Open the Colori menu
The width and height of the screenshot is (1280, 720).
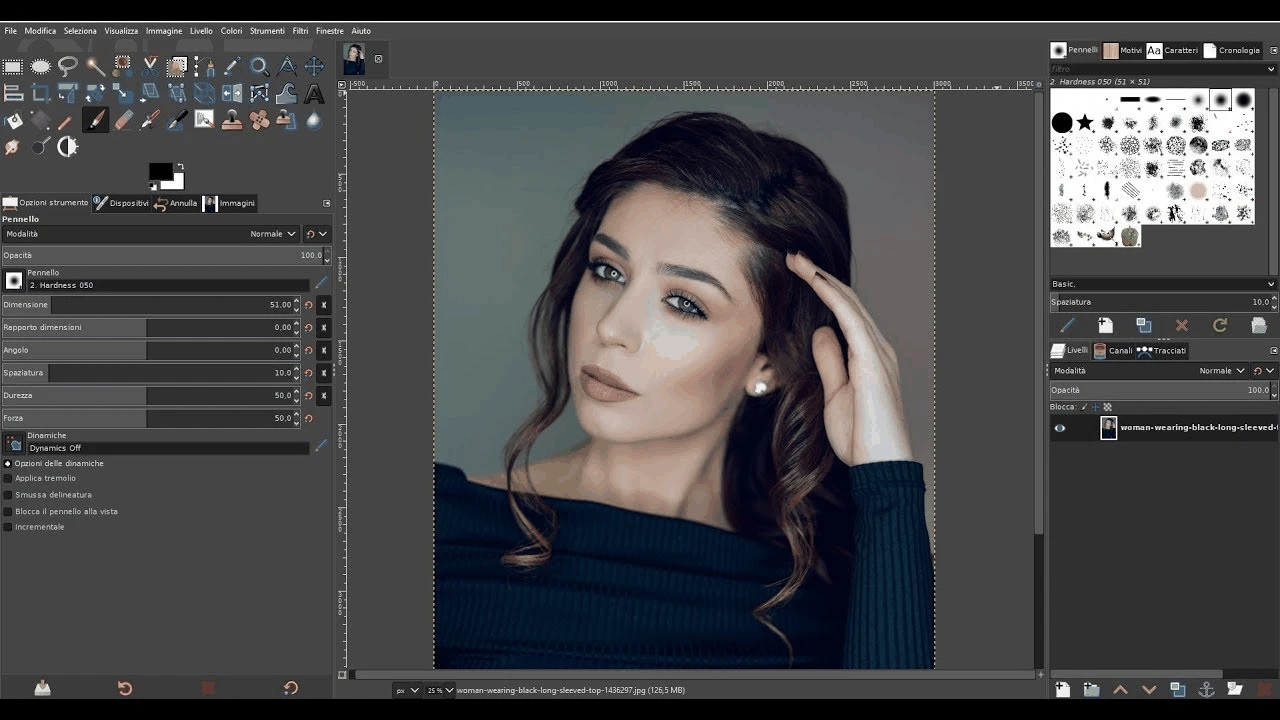tap(231, 31)
